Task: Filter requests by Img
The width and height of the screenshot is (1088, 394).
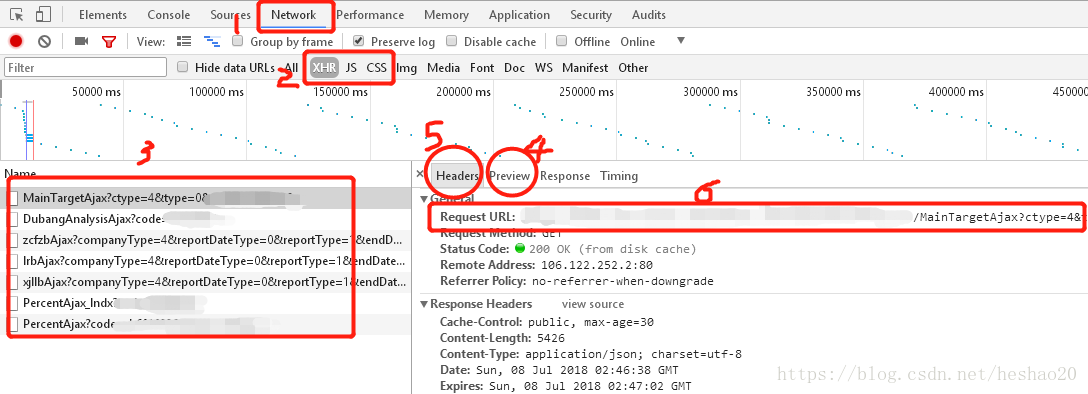Action: pos(407,67)
